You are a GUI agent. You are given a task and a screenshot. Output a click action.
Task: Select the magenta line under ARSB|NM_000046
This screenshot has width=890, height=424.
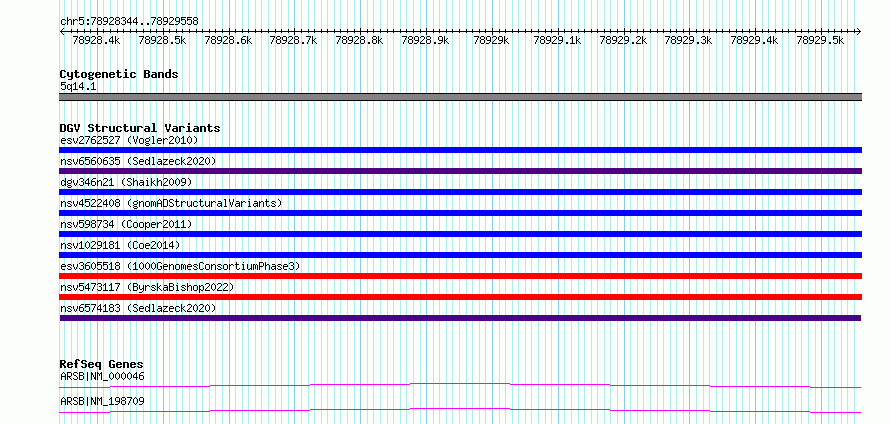point(460,385)
